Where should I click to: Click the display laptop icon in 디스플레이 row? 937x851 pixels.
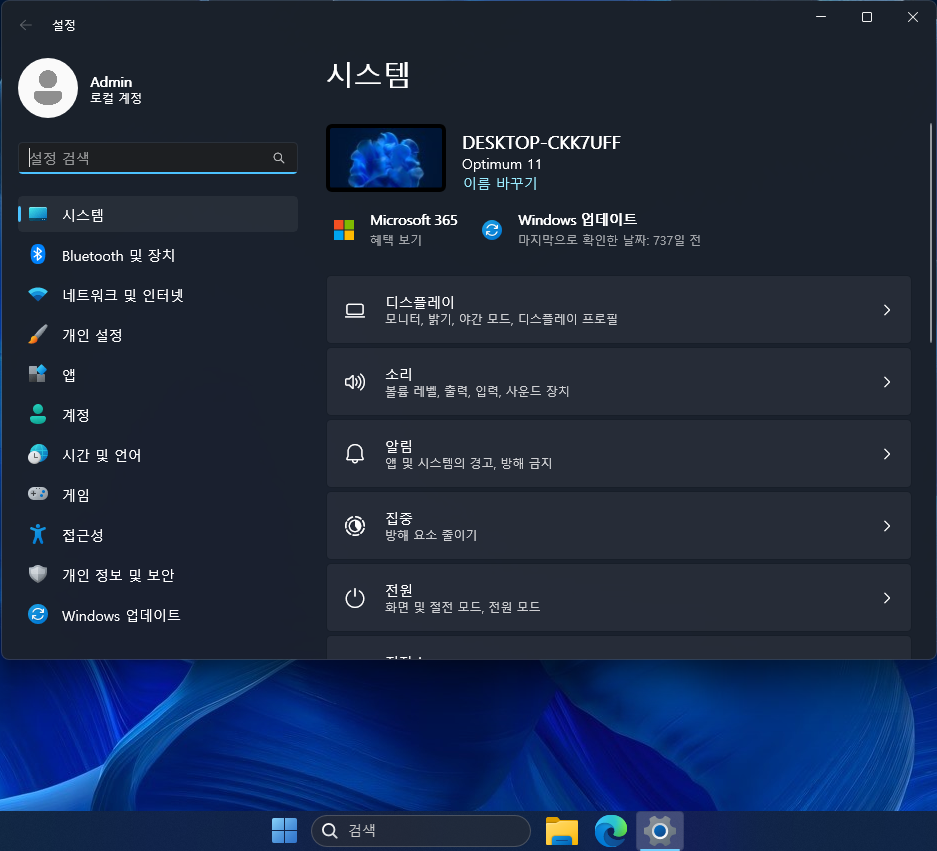tap(355, 310)
